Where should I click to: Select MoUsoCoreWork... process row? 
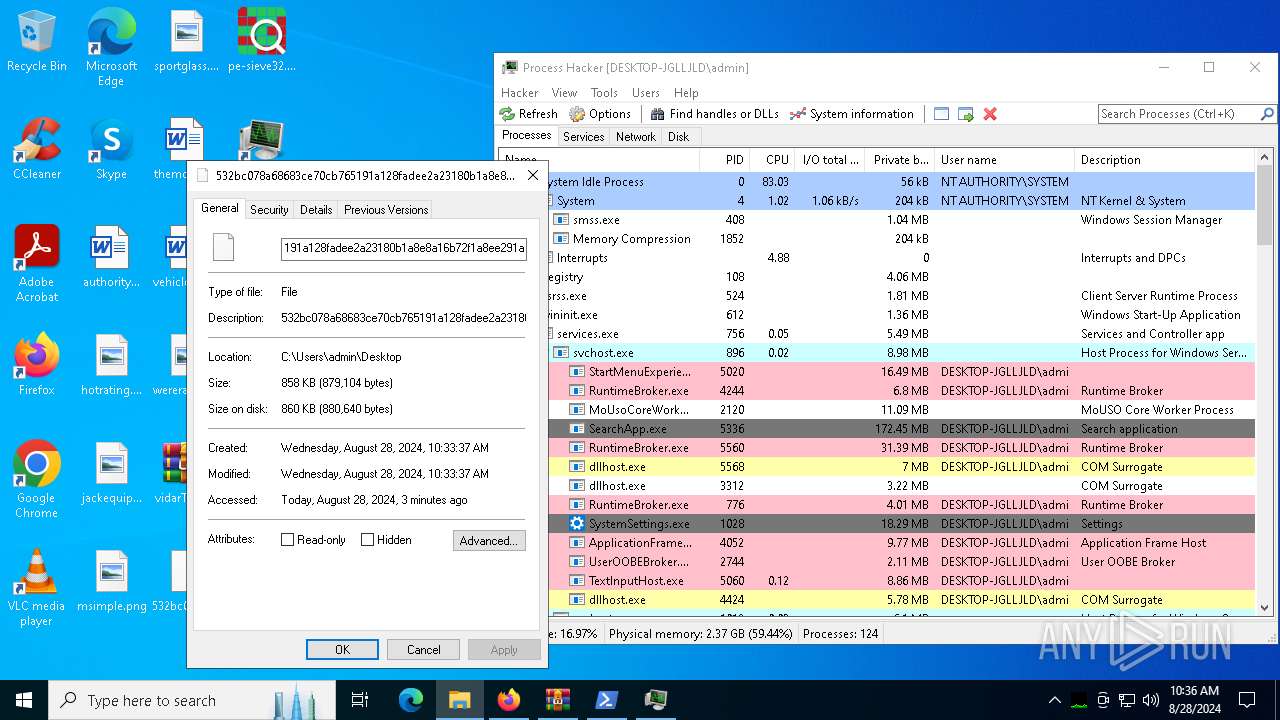901,410
